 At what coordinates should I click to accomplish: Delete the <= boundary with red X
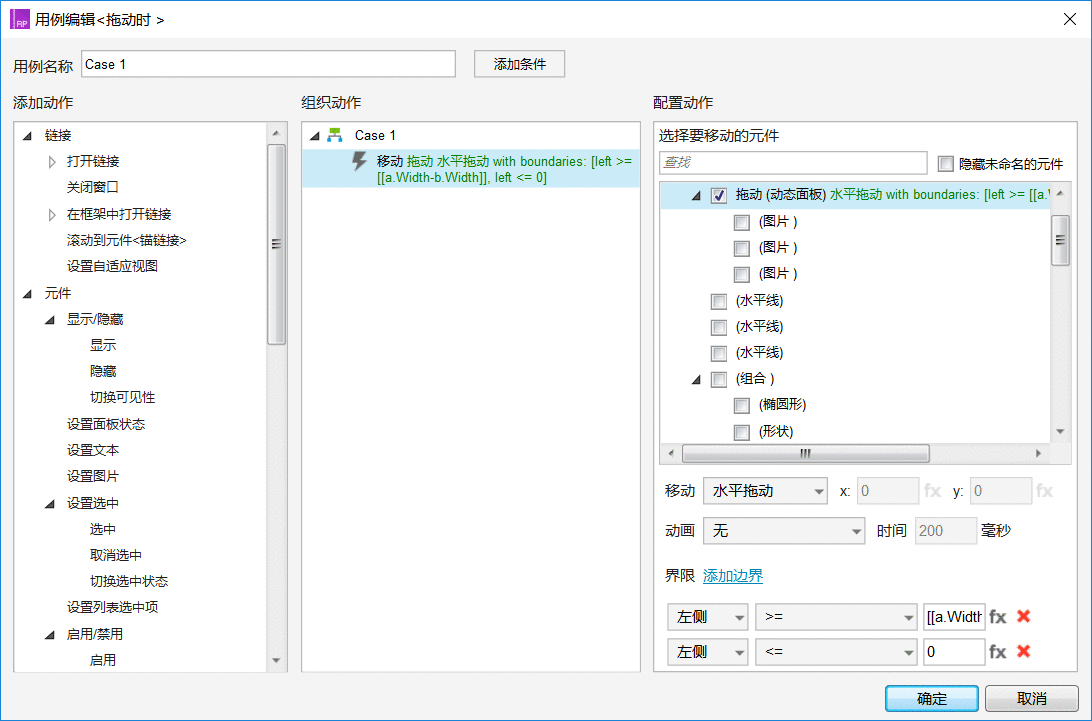1024,651
